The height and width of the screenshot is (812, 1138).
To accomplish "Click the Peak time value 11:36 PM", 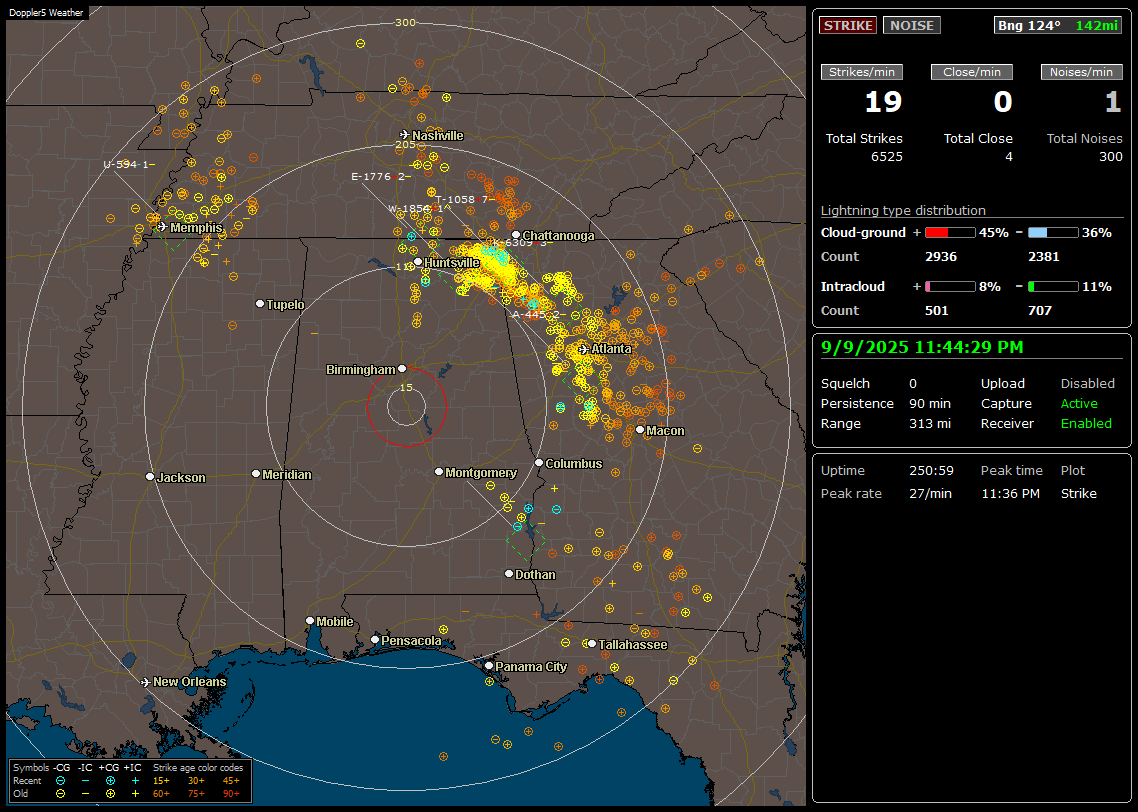I will pyautogui.click(x=1010, y=493).
